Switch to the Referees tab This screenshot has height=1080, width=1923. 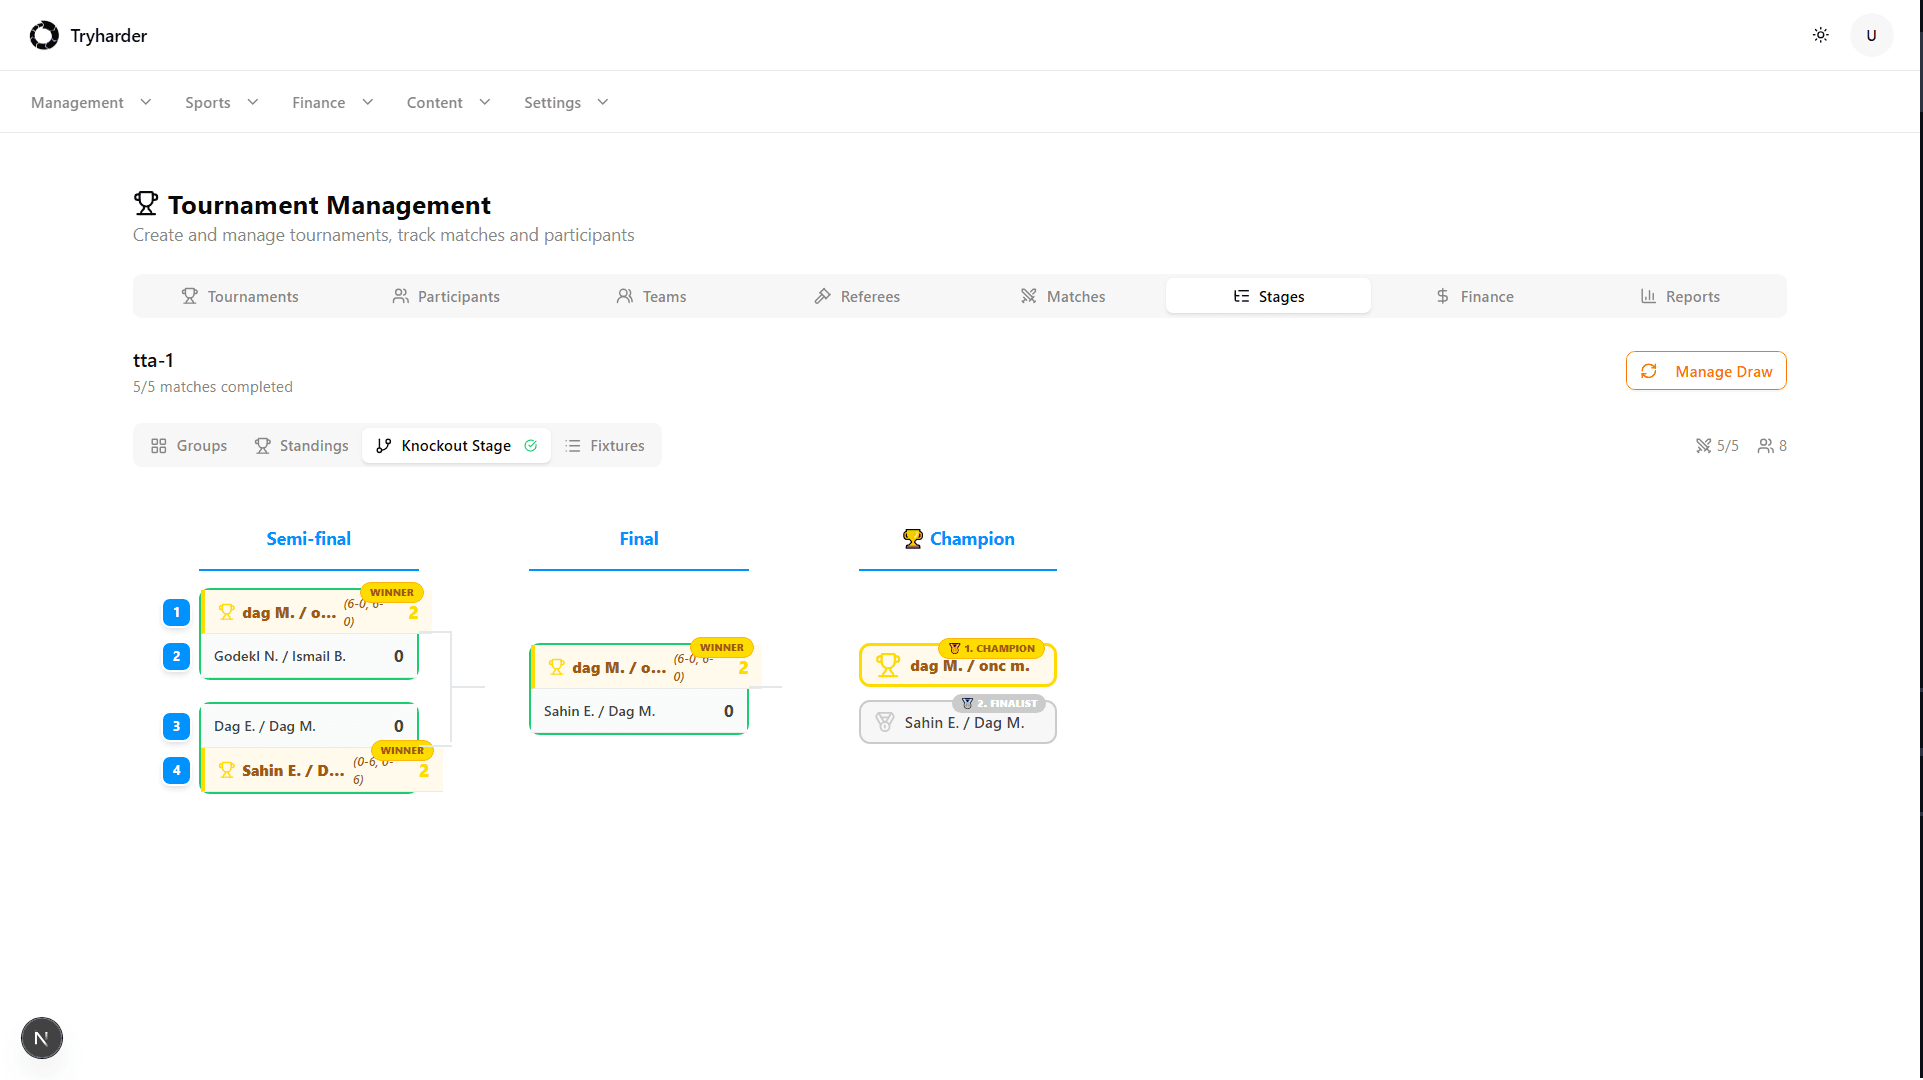click(x=857, y=296)
